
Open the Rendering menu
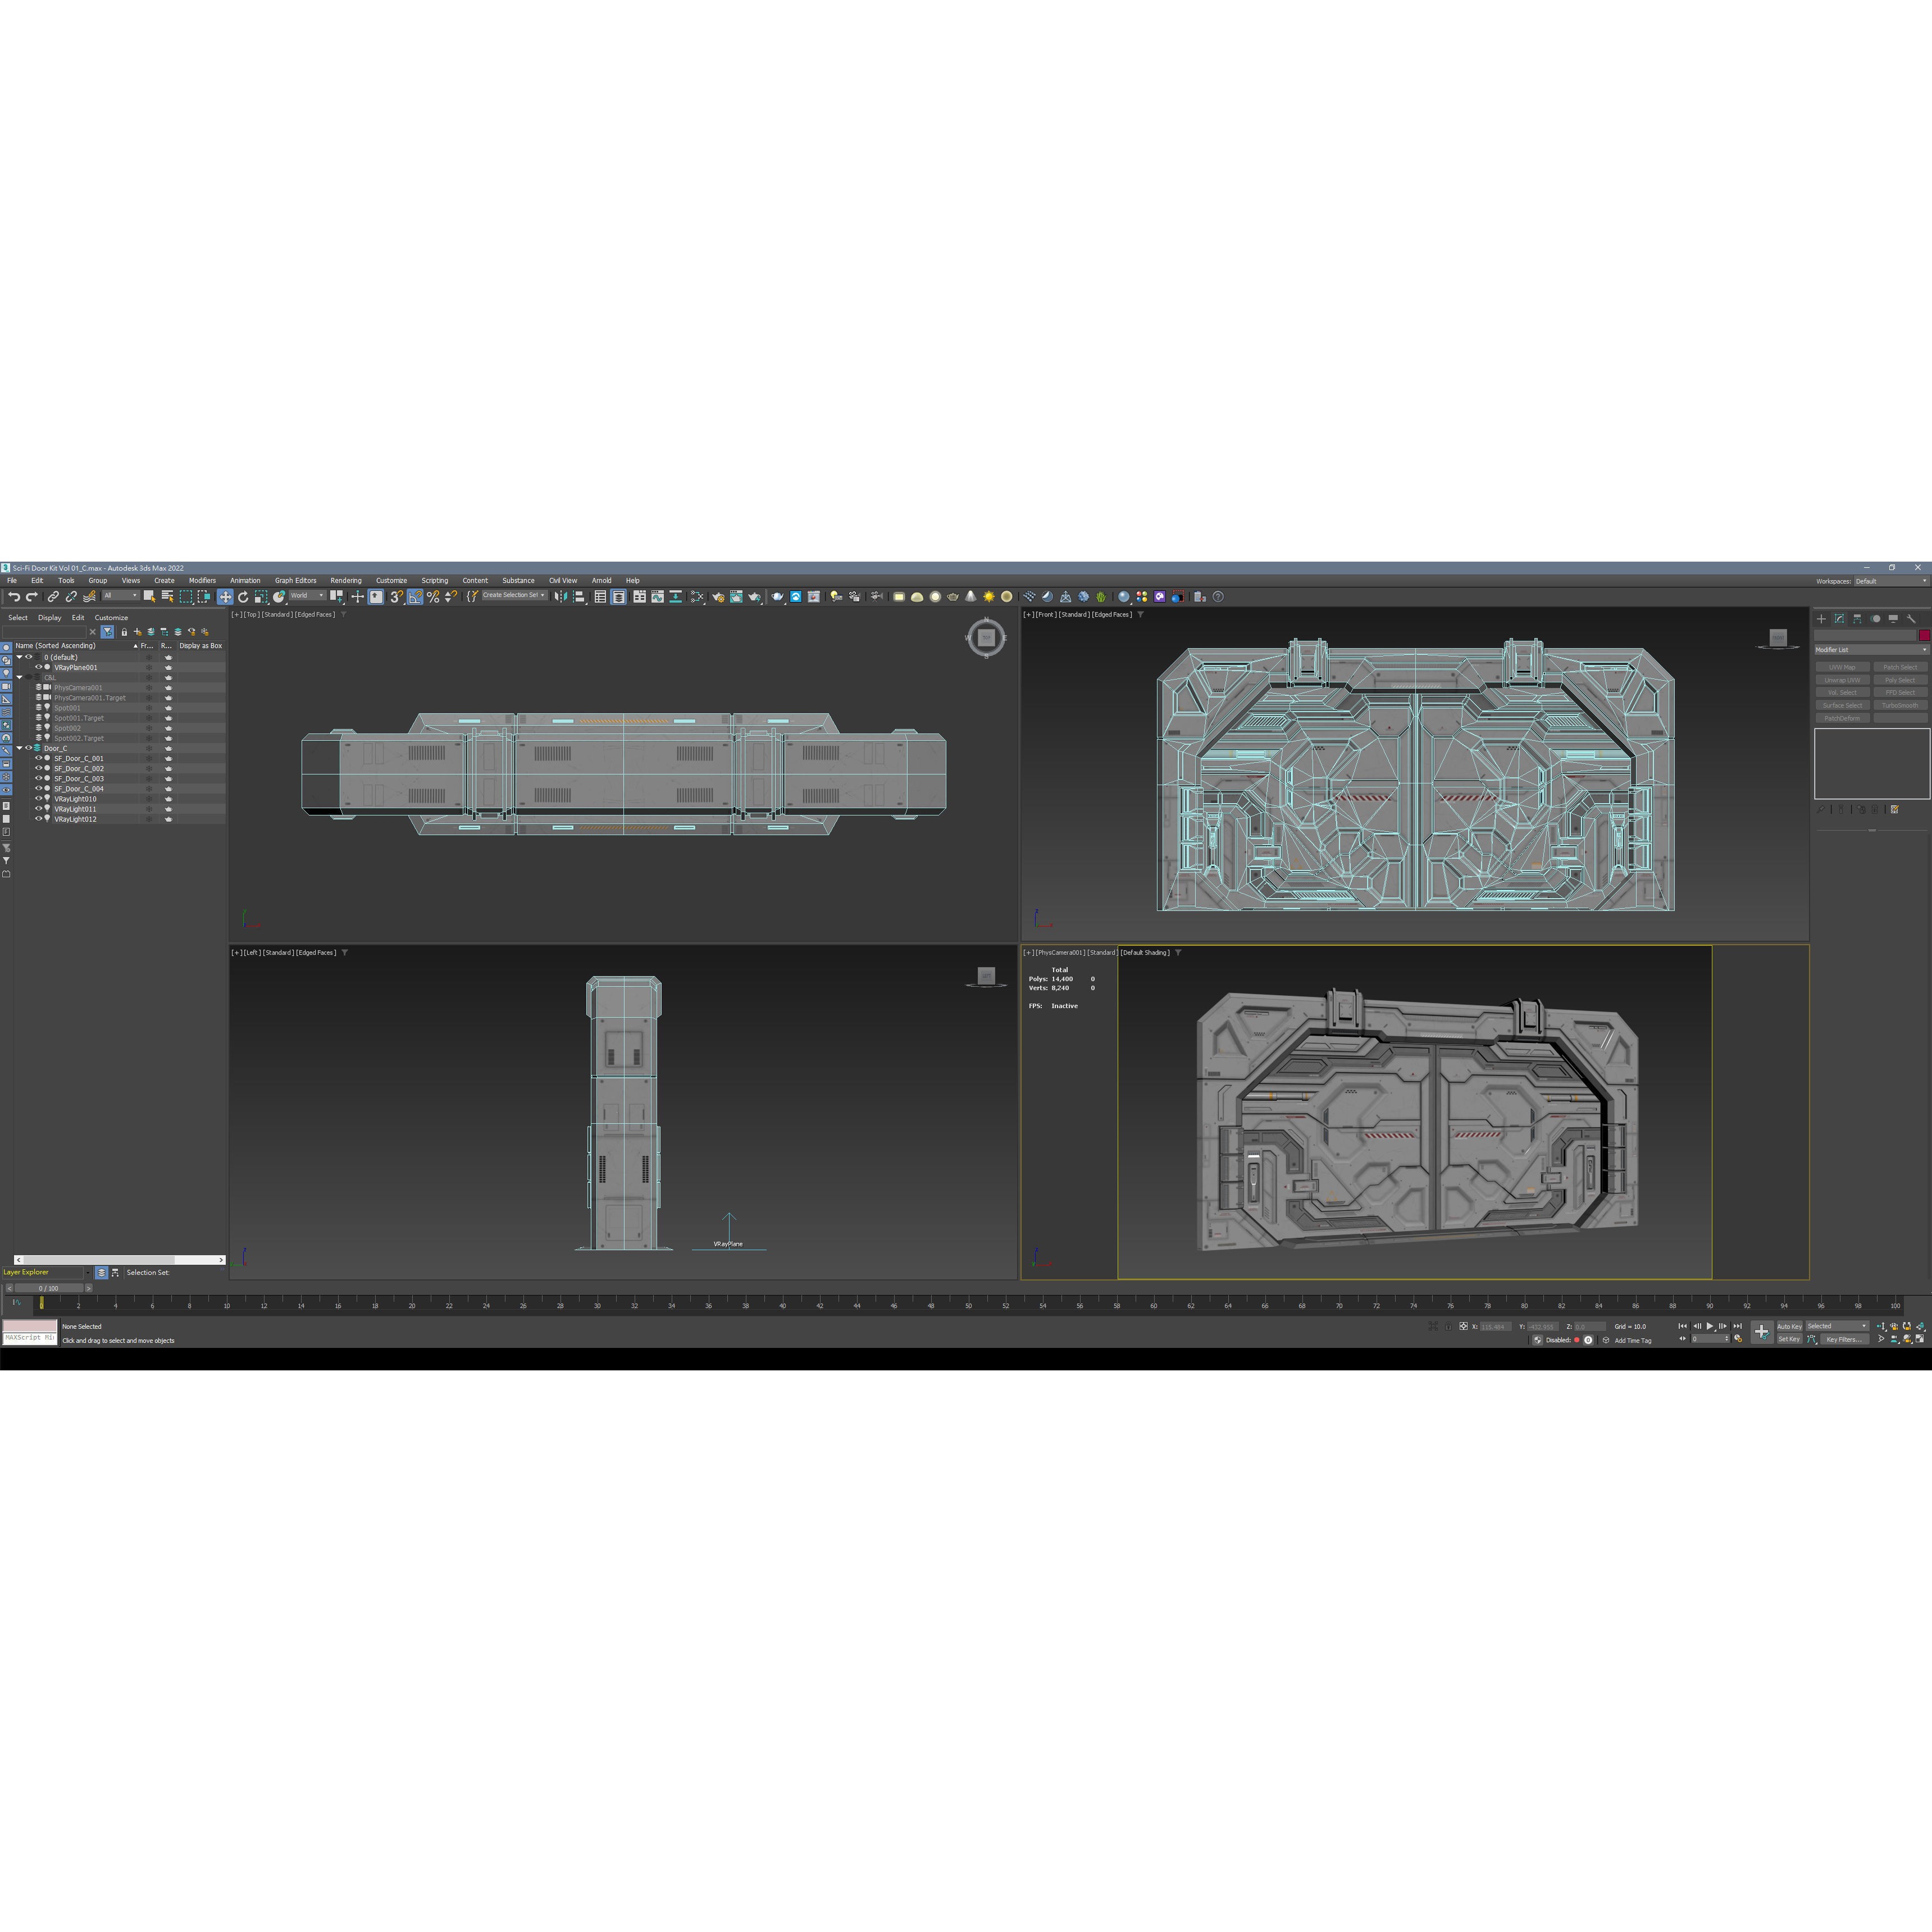[x=346, y=580]
